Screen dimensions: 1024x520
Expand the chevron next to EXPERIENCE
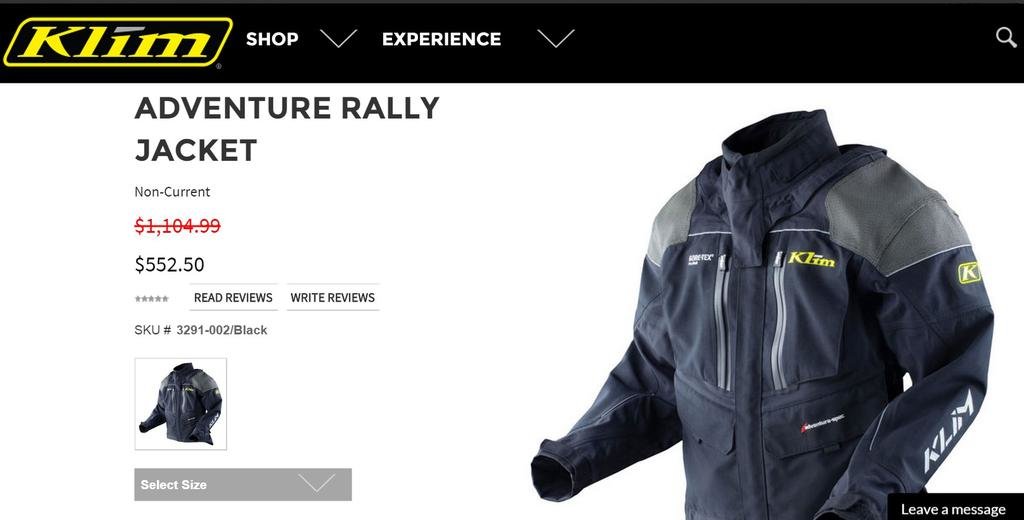555,39
